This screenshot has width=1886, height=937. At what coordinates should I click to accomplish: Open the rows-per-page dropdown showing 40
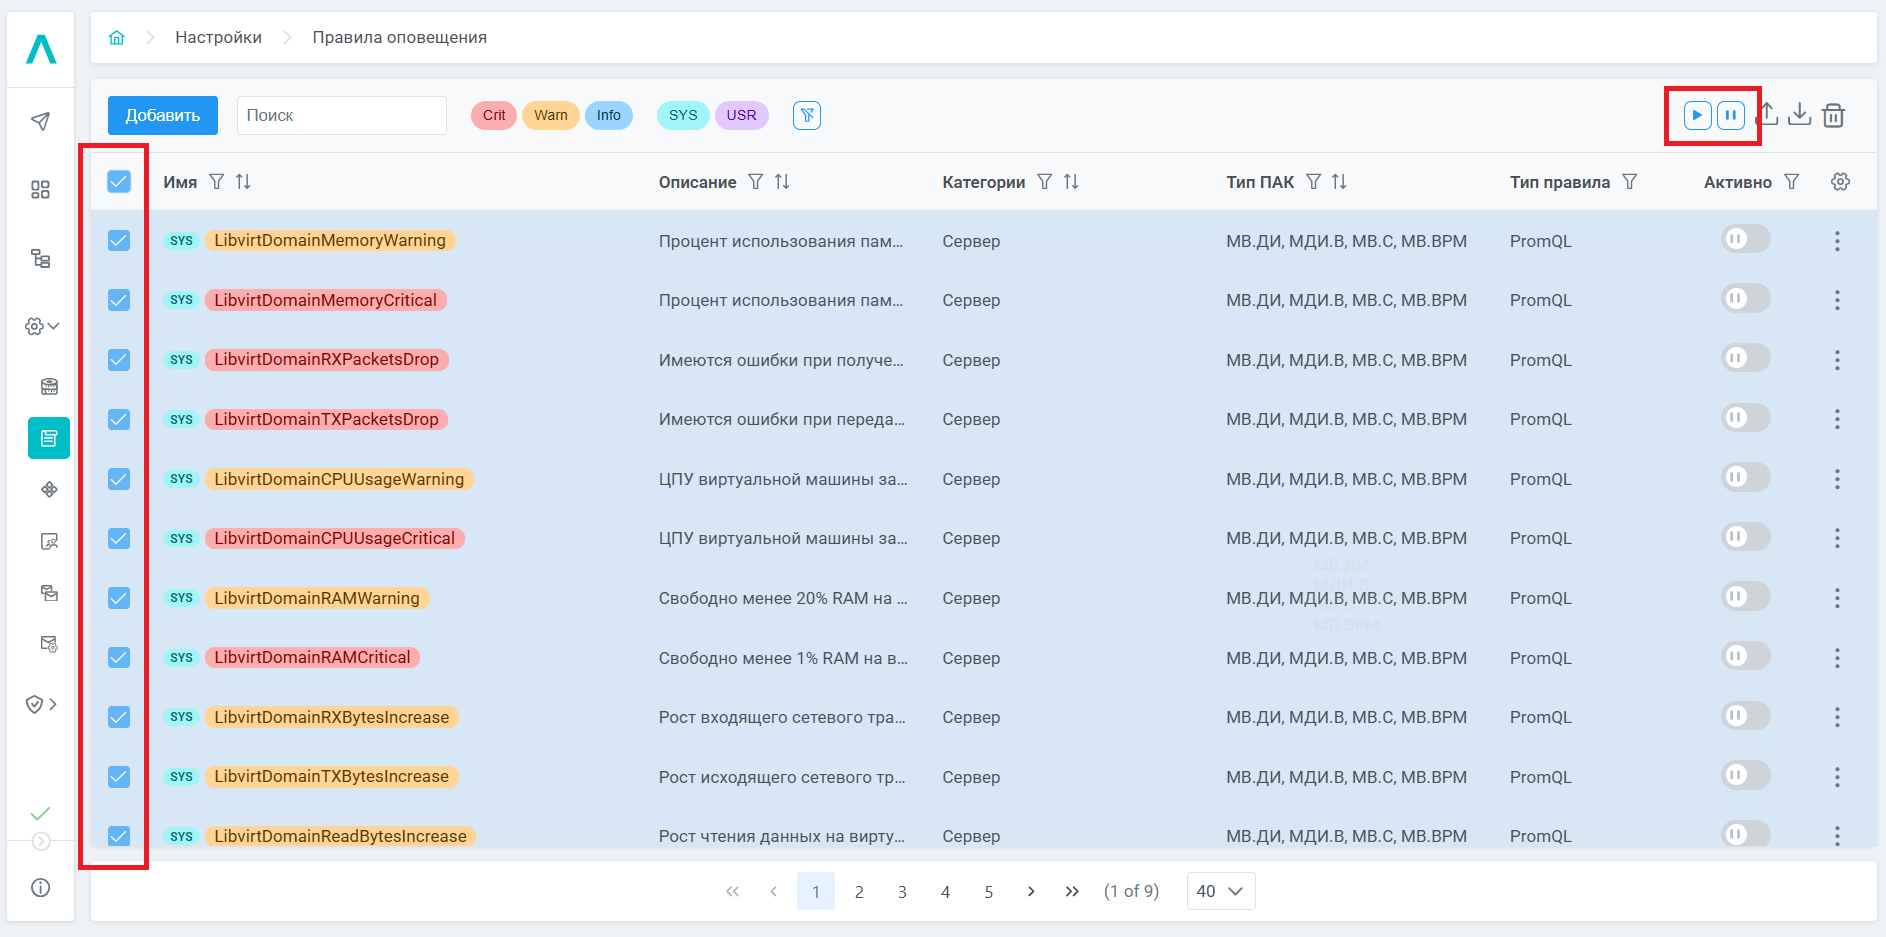pyautogui.click(x=1220, y=891)
